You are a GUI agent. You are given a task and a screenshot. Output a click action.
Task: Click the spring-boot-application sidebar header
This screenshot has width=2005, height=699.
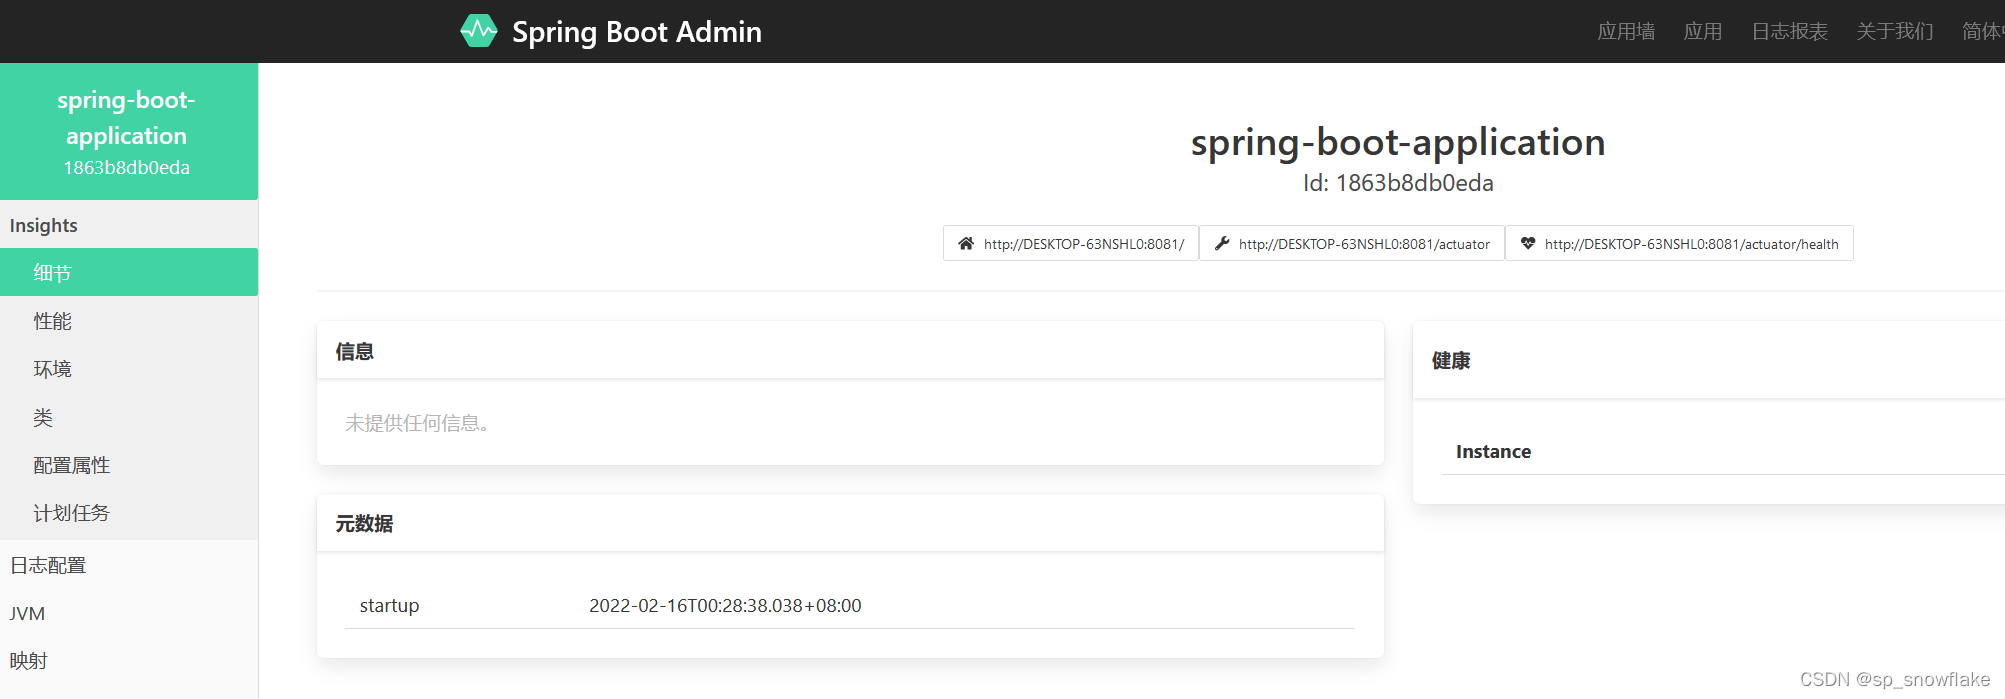[129, 131]
